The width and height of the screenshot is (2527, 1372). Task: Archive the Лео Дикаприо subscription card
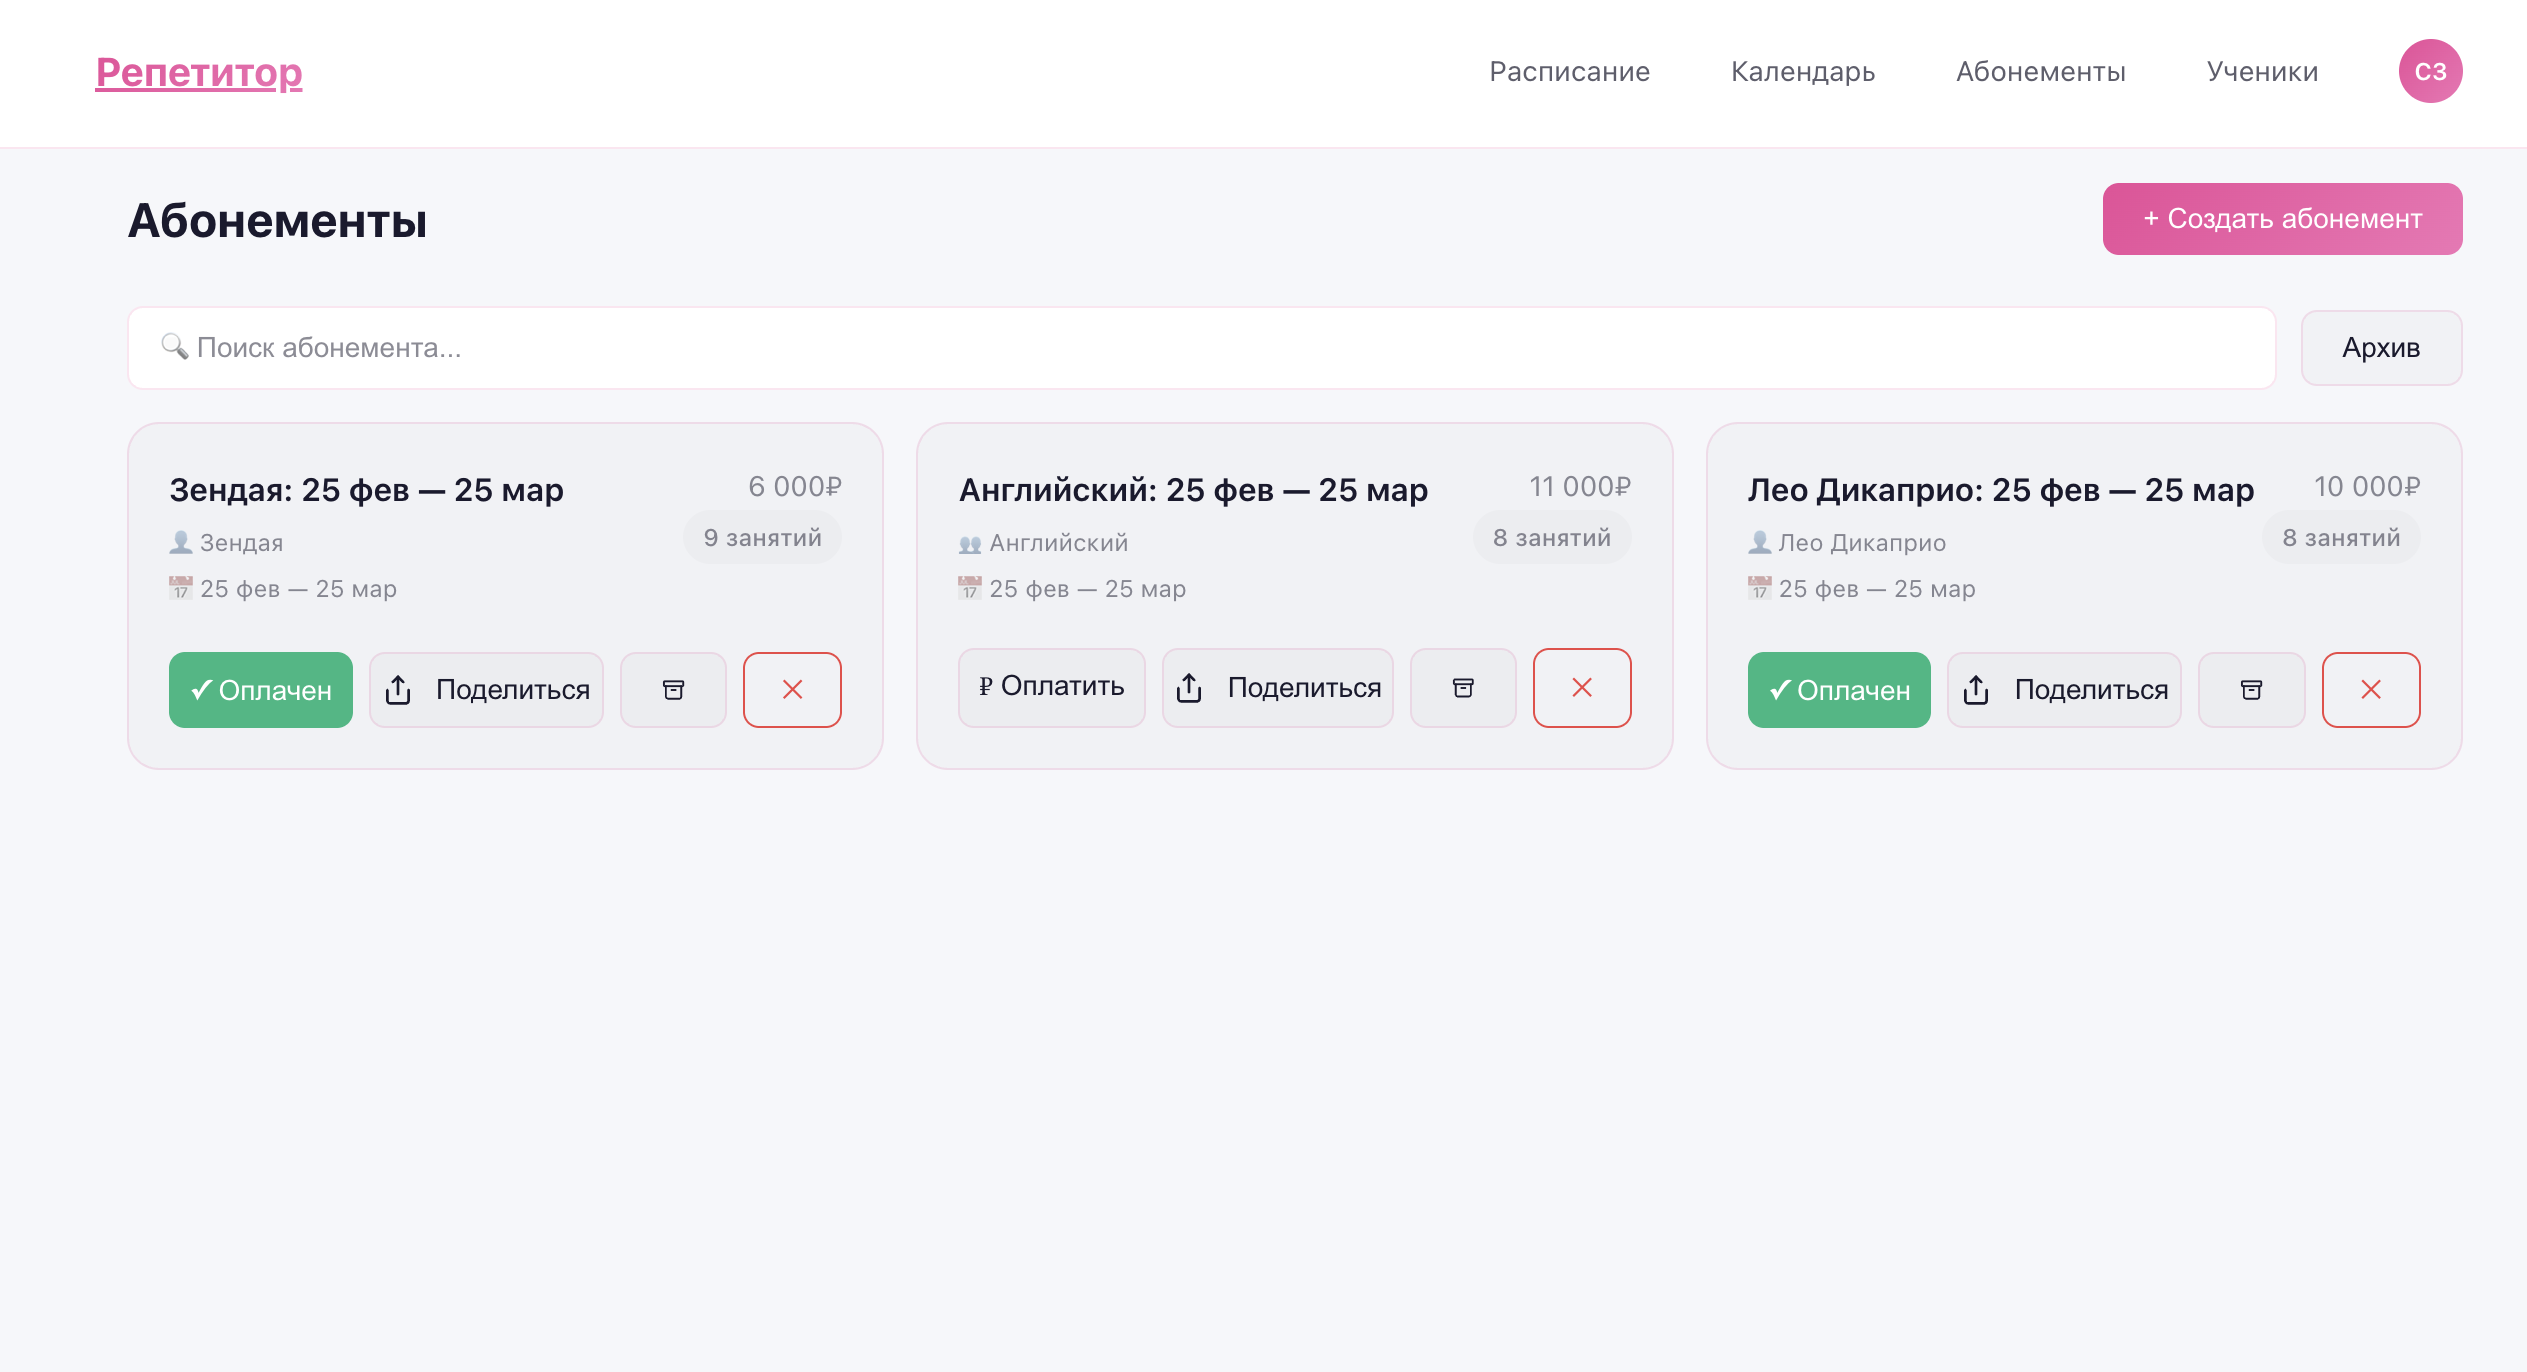[2251, 690]
